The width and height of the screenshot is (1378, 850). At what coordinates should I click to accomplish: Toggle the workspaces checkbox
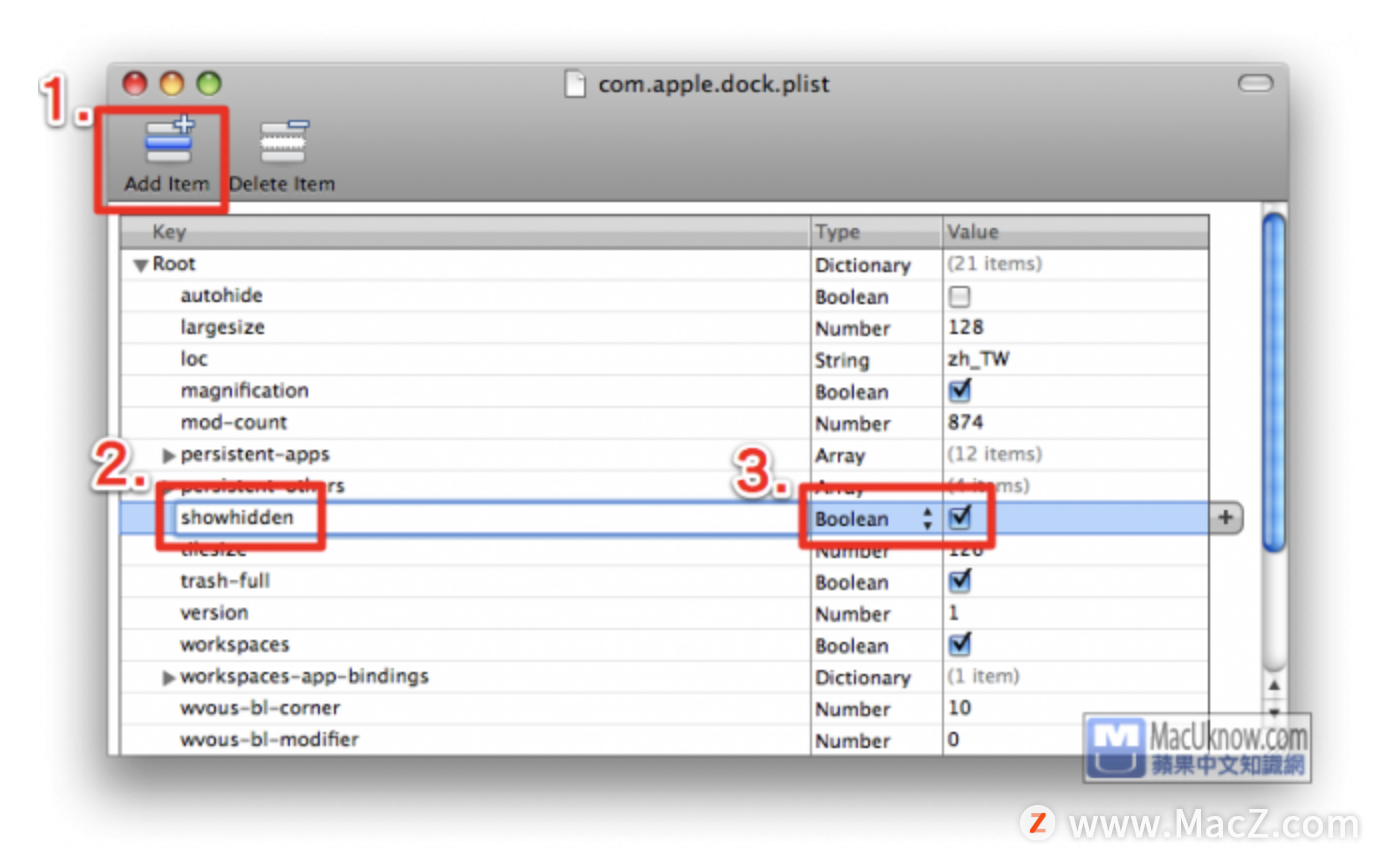click(960, 643)
